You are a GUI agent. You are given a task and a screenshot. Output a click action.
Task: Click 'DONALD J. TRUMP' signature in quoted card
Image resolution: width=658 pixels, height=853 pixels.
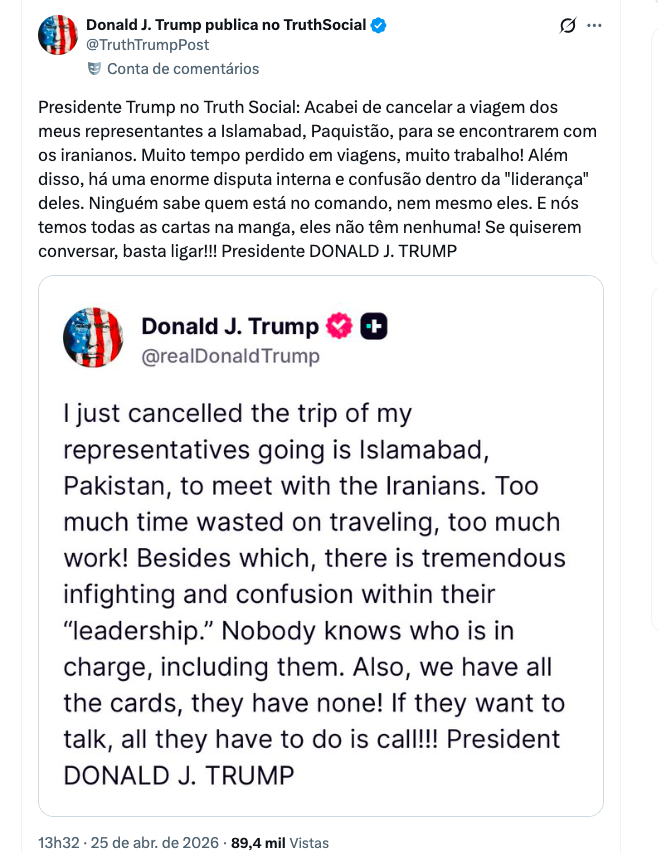[x=179, y=775]
